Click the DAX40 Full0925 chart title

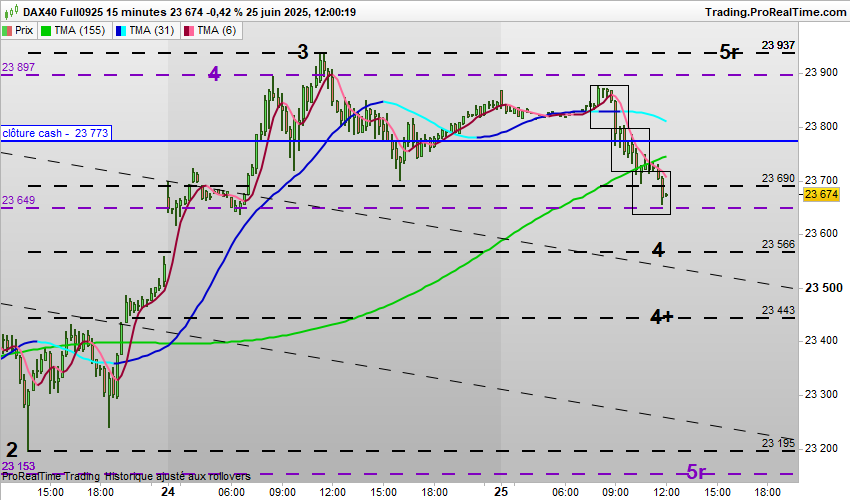tap(64, 12)
